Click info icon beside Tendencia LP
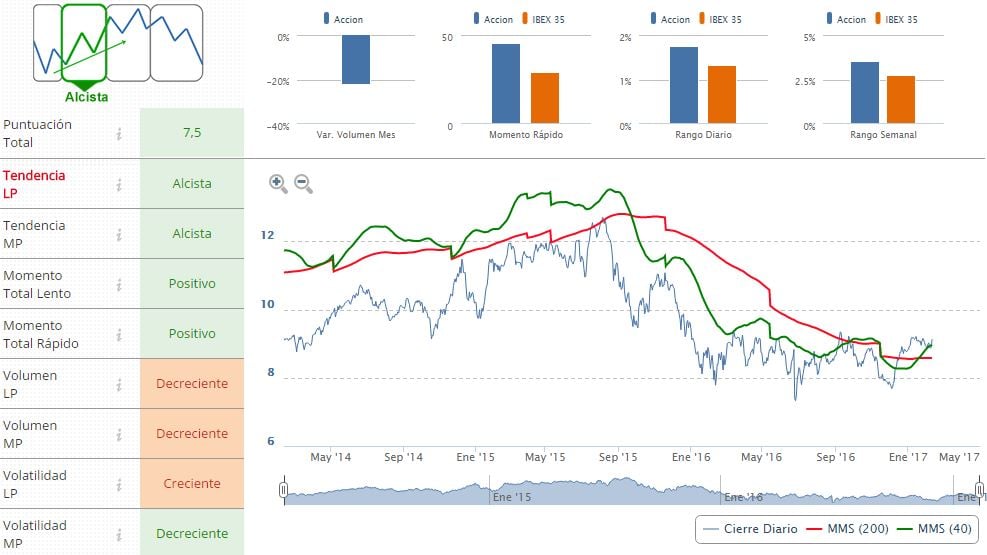 click(x=119, y=184)
